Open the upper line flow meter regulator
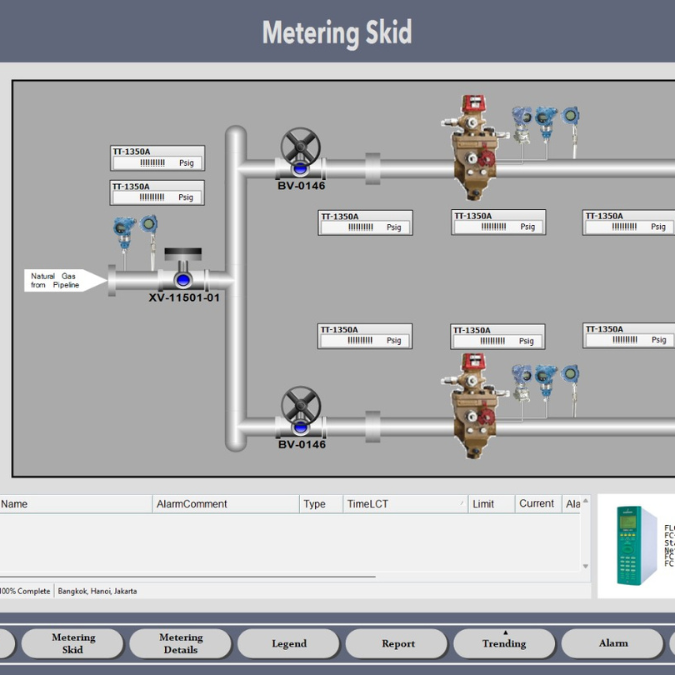 [x=473, y=147]
